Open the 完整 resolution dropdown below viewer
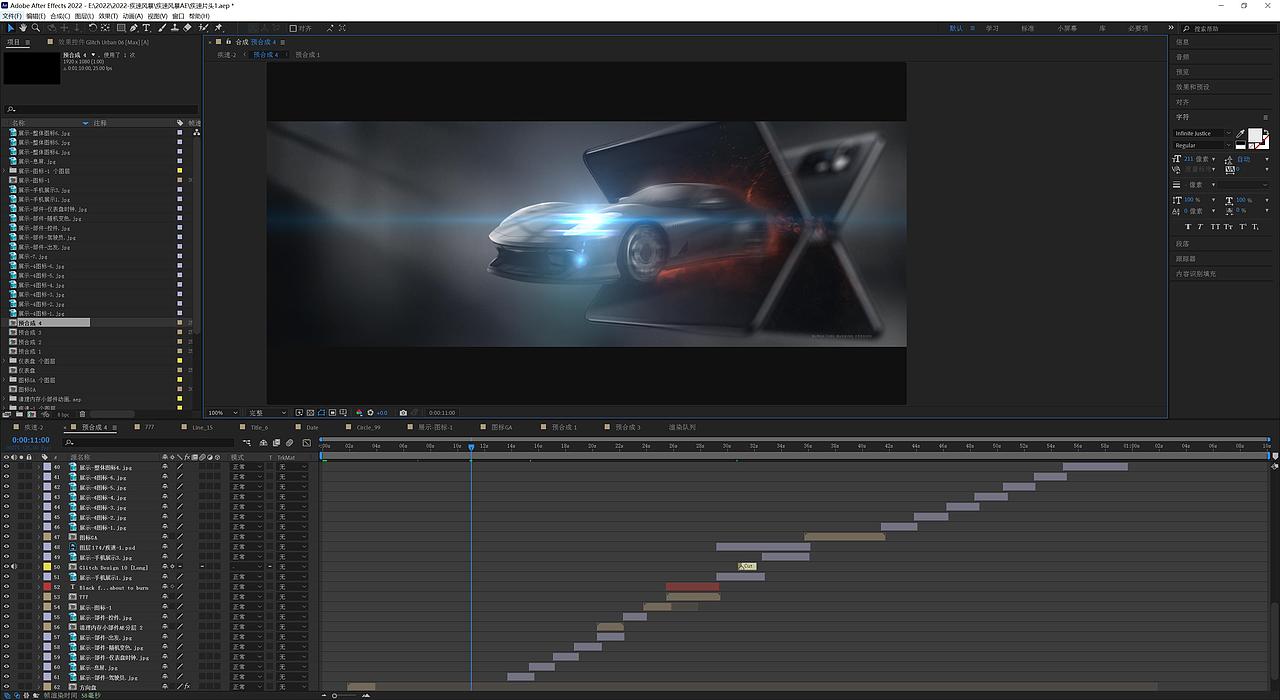Image resolution: width=1280 pixels, height=700 pixels. 266,412
